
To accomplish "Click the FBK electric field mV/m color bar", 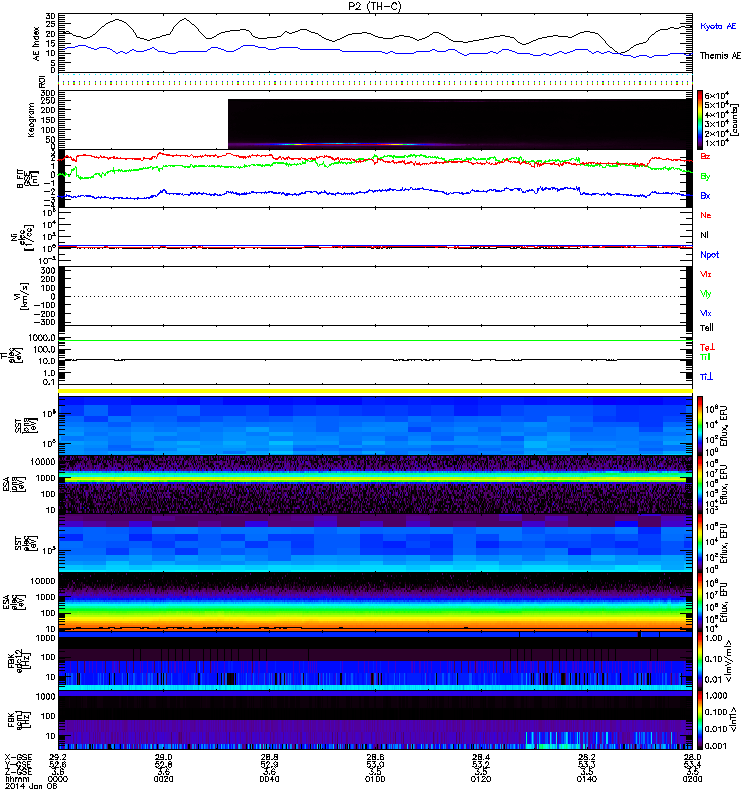I will click(x=700, y=661).
